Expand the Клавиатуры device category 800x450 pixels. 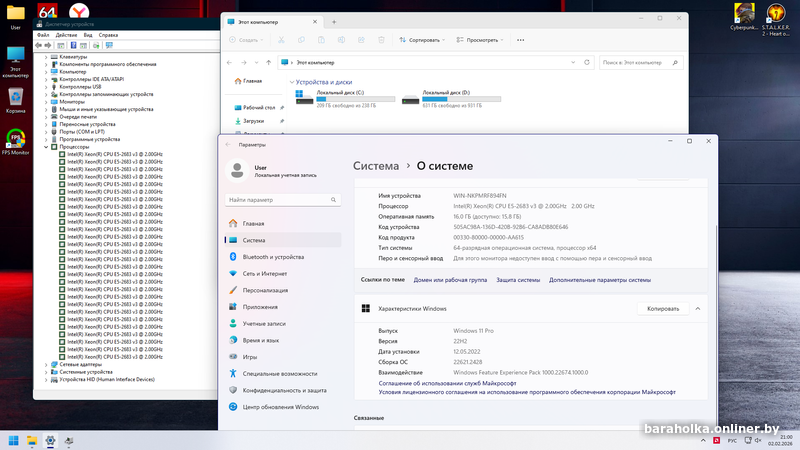click(x=47, y=57)
